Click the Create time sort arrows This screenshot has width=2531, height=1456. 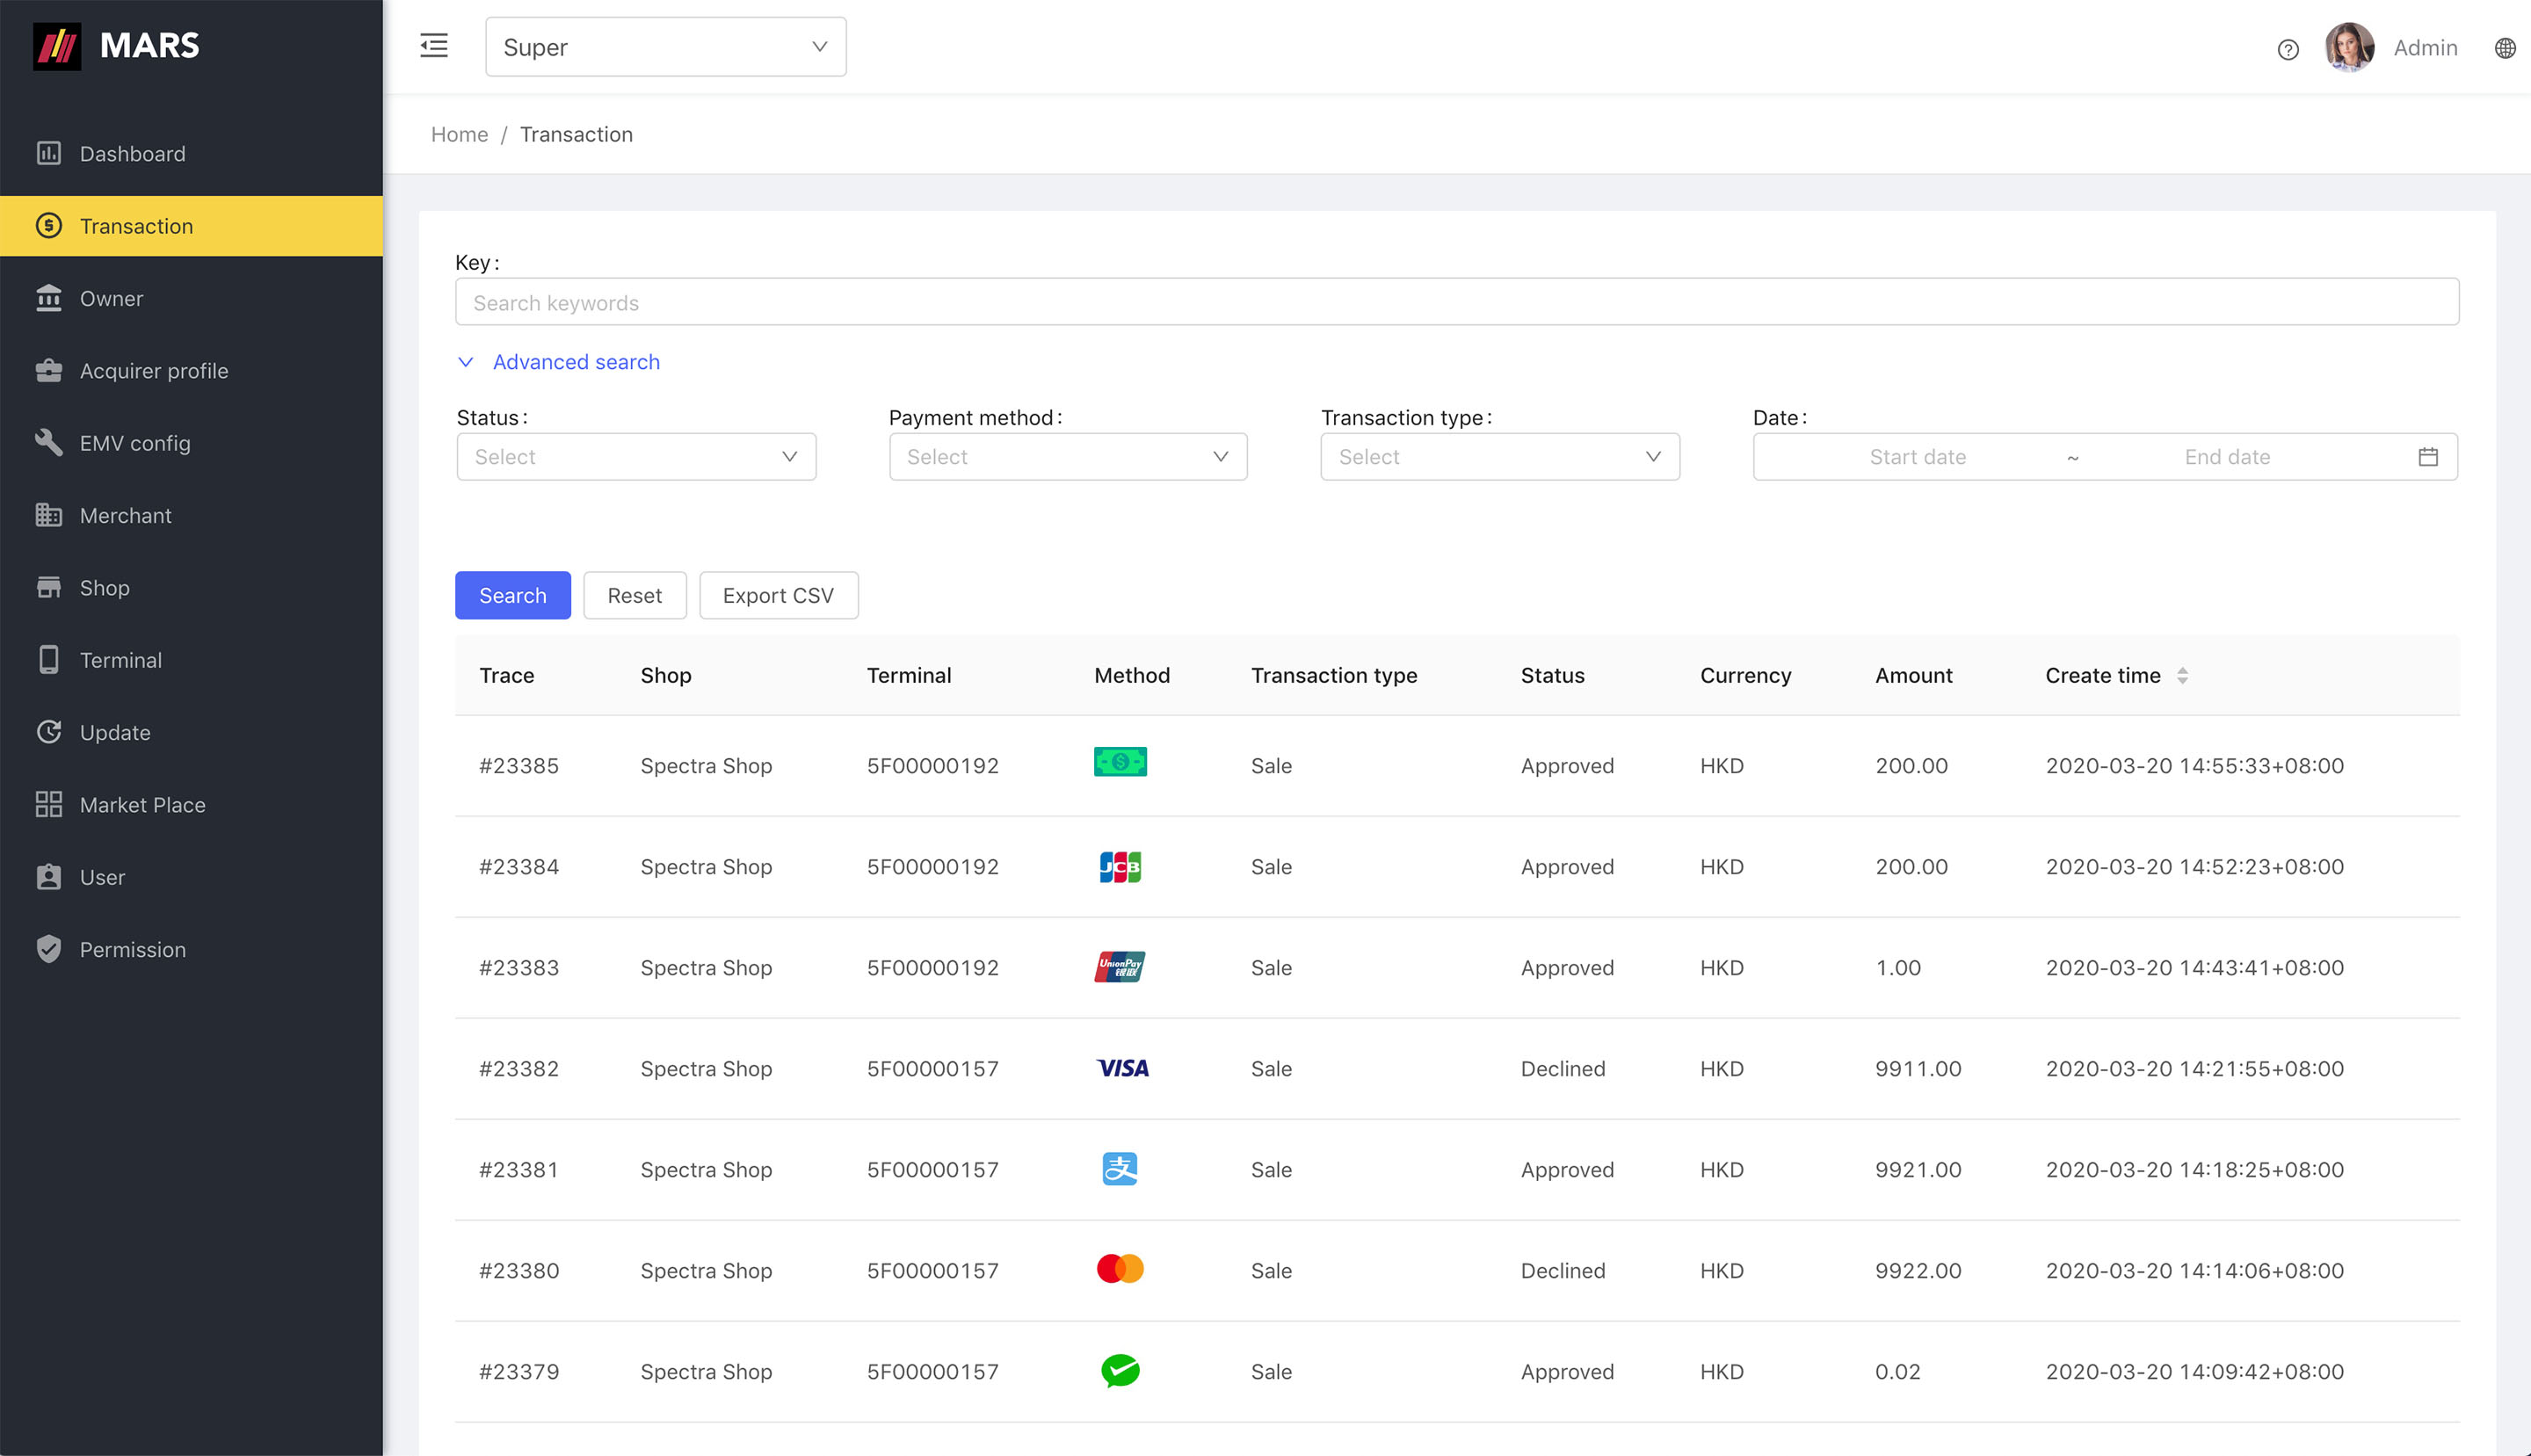pyautogui.click(x=2182, y=676)
